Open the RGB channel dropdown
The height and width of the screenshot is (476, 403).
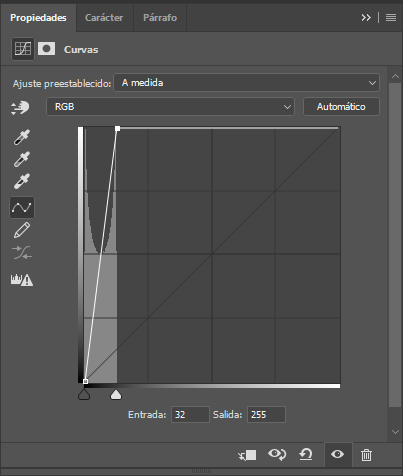[170, 107]
